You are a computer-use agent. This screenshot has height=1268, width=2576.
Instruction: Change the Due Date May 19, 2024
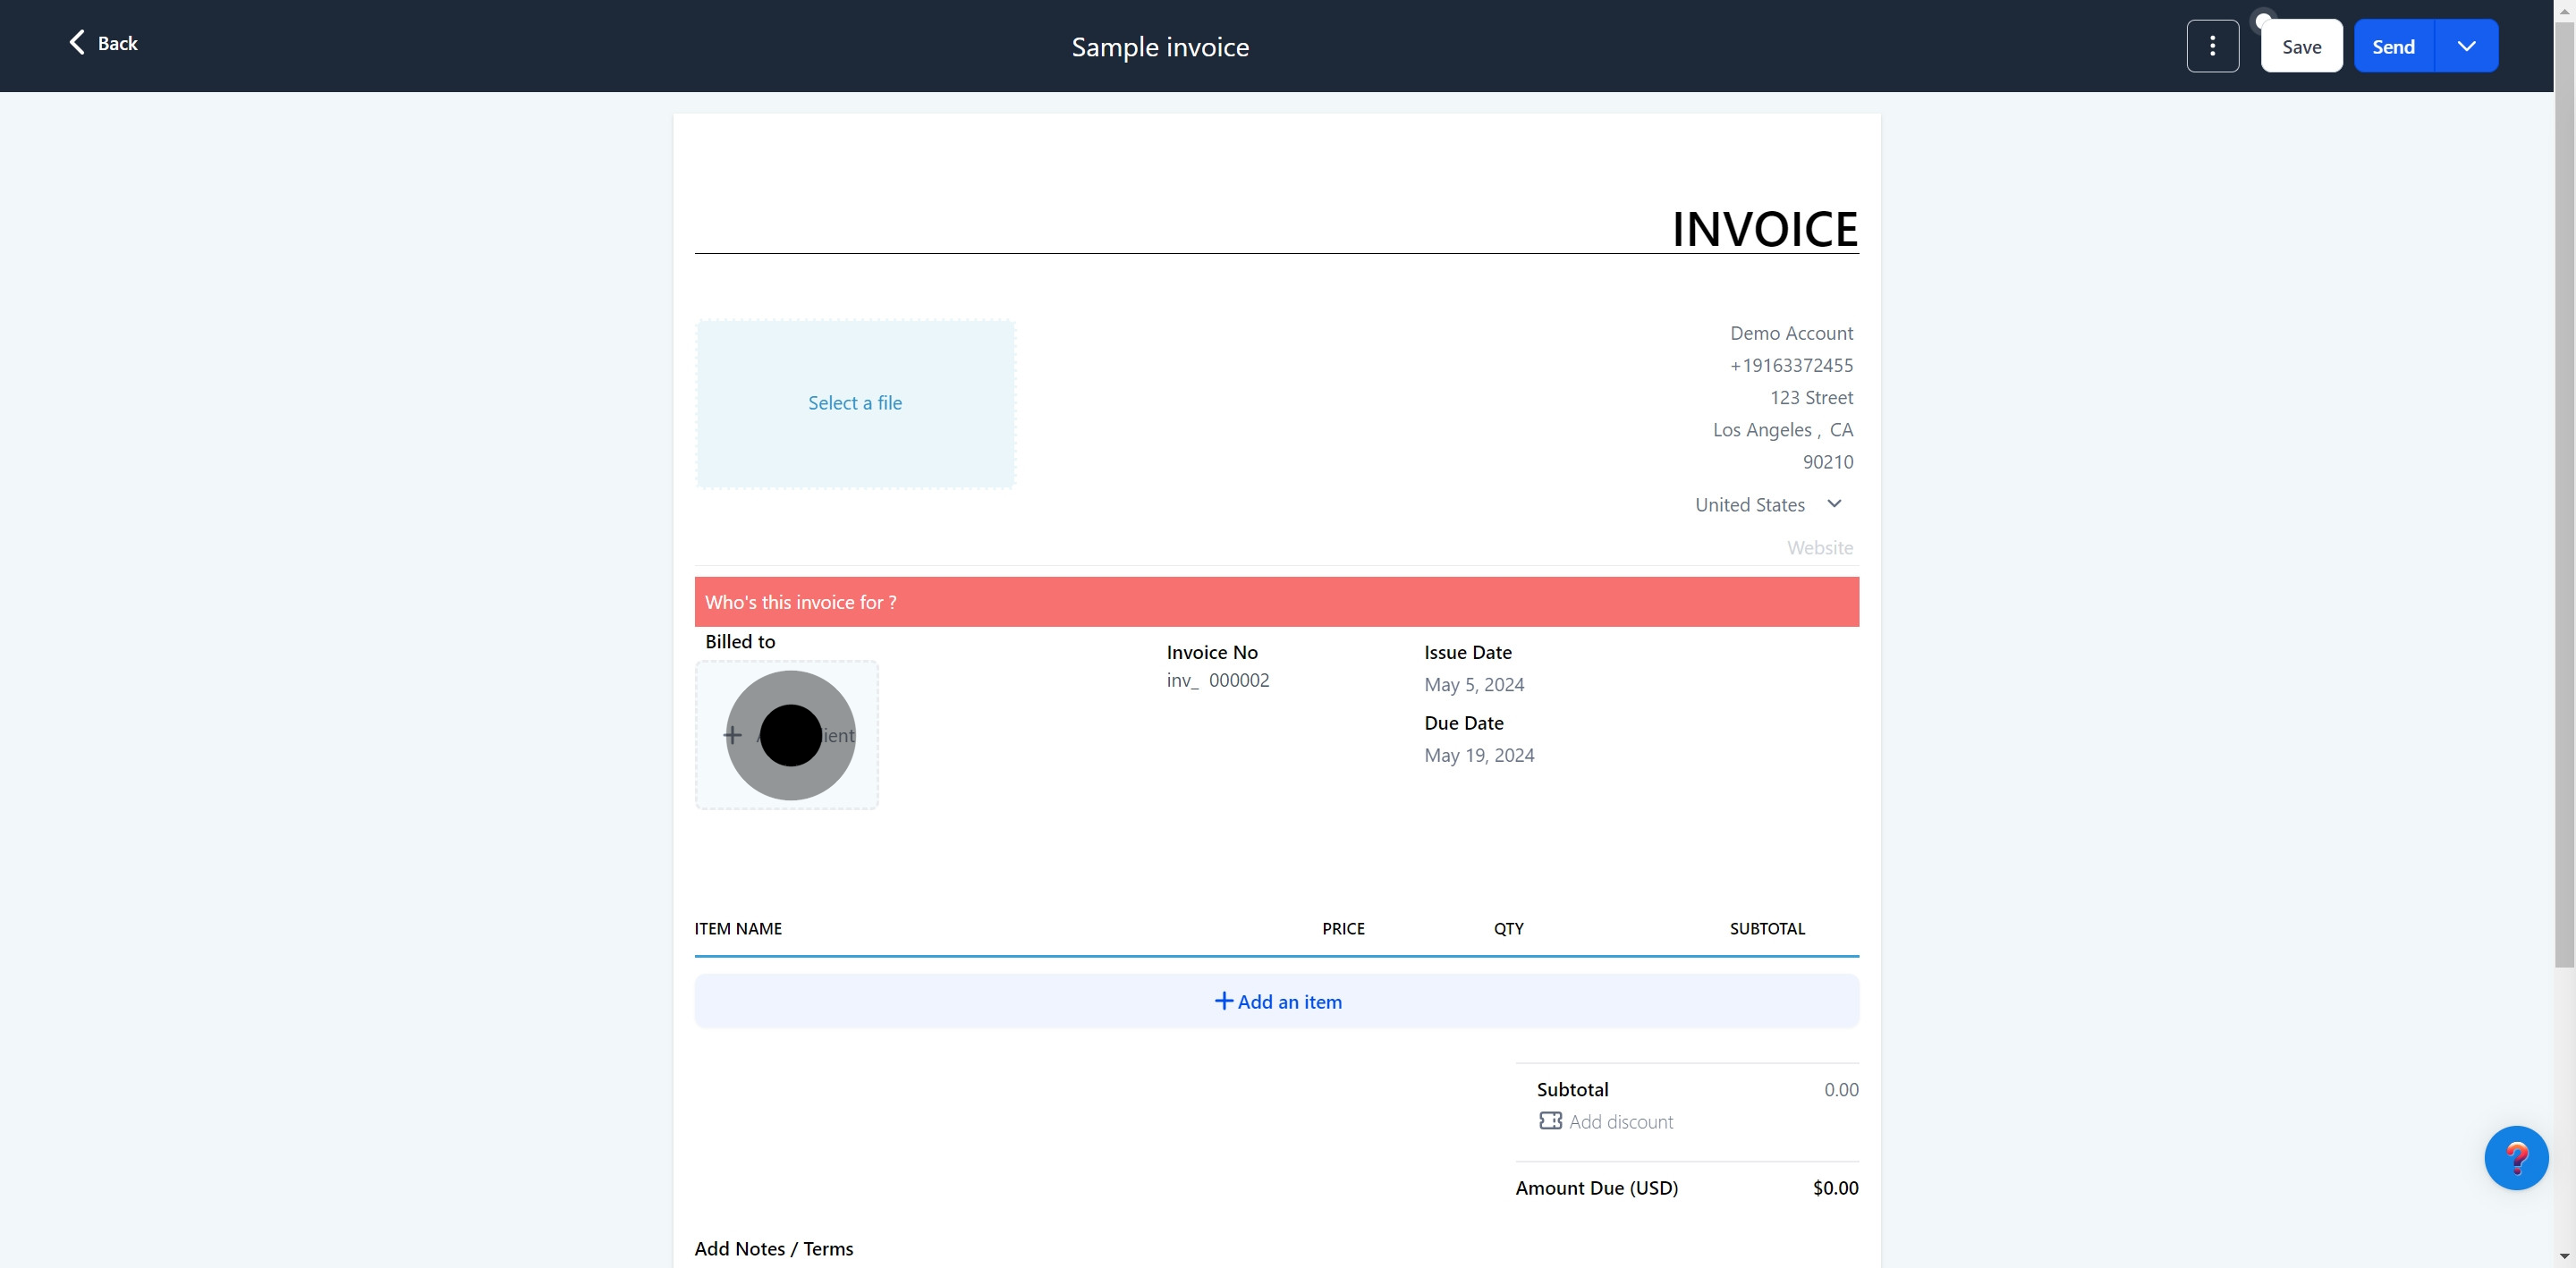1479,756
